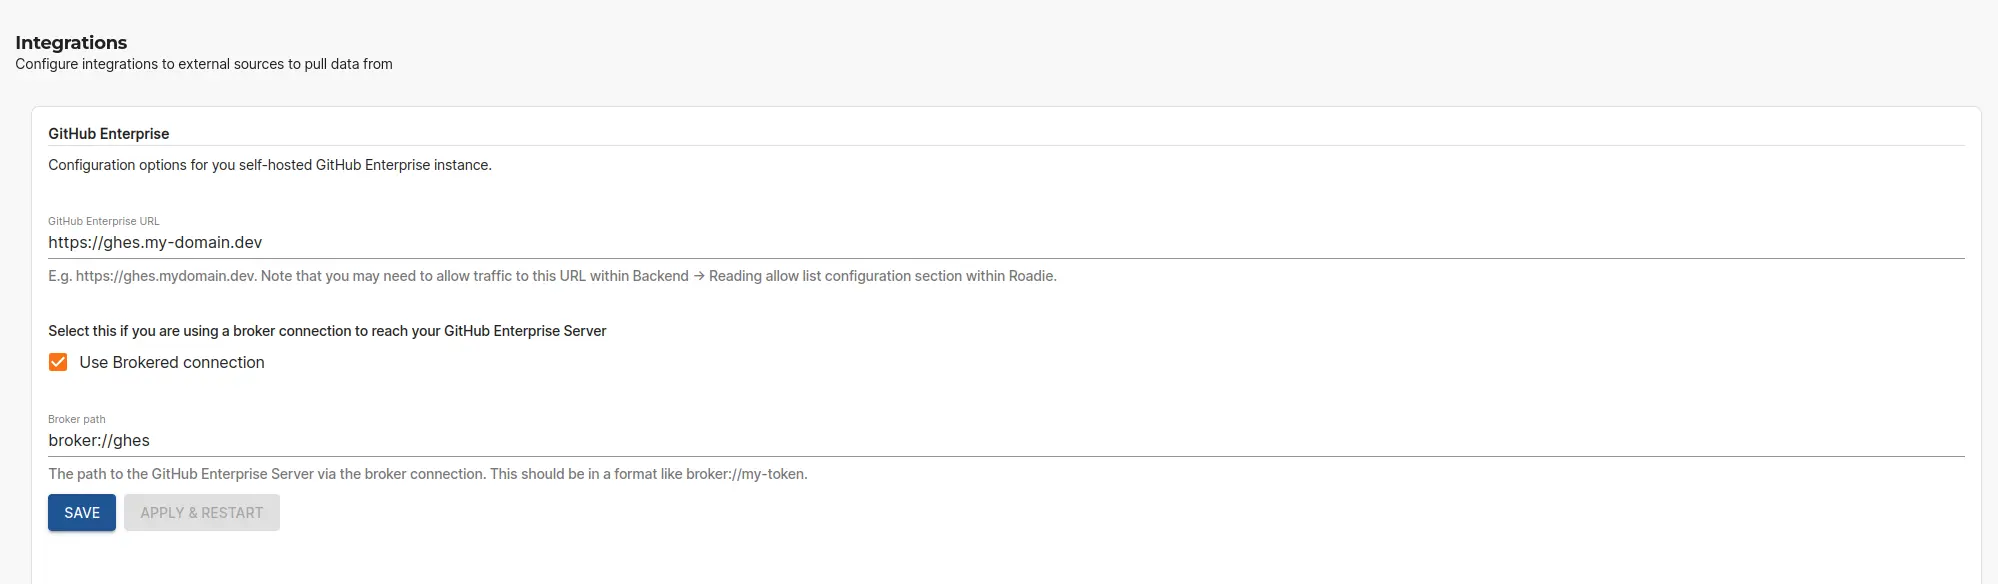
Task: Apply and restart the integration
Action: (x=201, y=512)
